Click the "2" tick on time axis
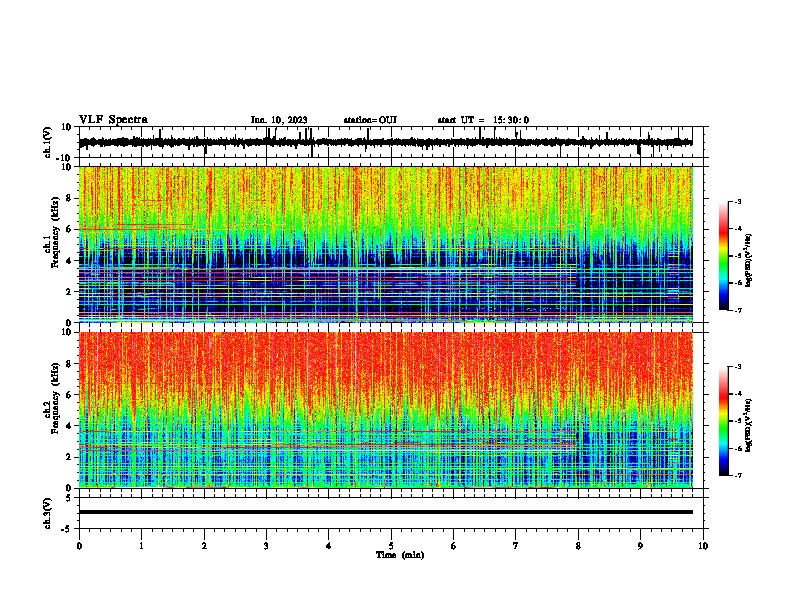792x612 pixels. click(x=204, y=546)
